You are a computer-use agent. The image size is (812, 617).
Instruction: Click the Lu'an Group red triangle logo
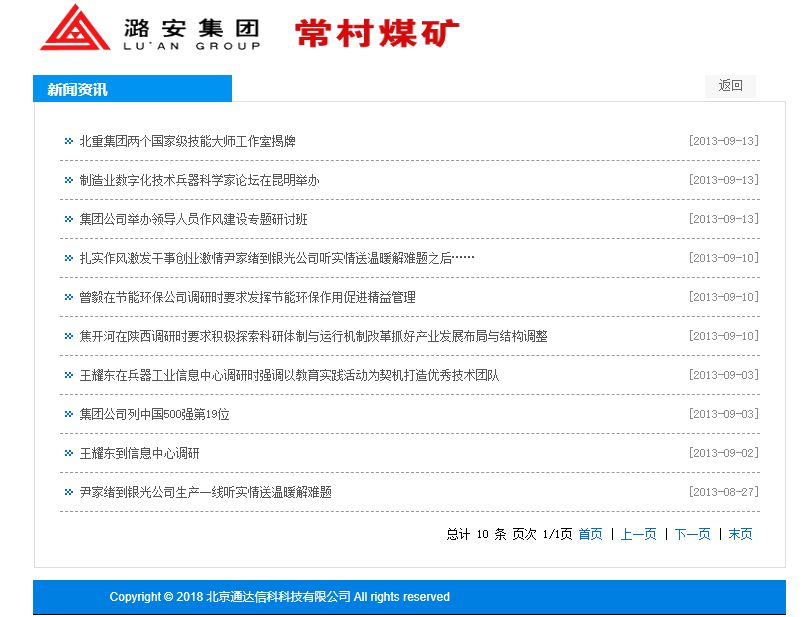[x=74, y=28]
